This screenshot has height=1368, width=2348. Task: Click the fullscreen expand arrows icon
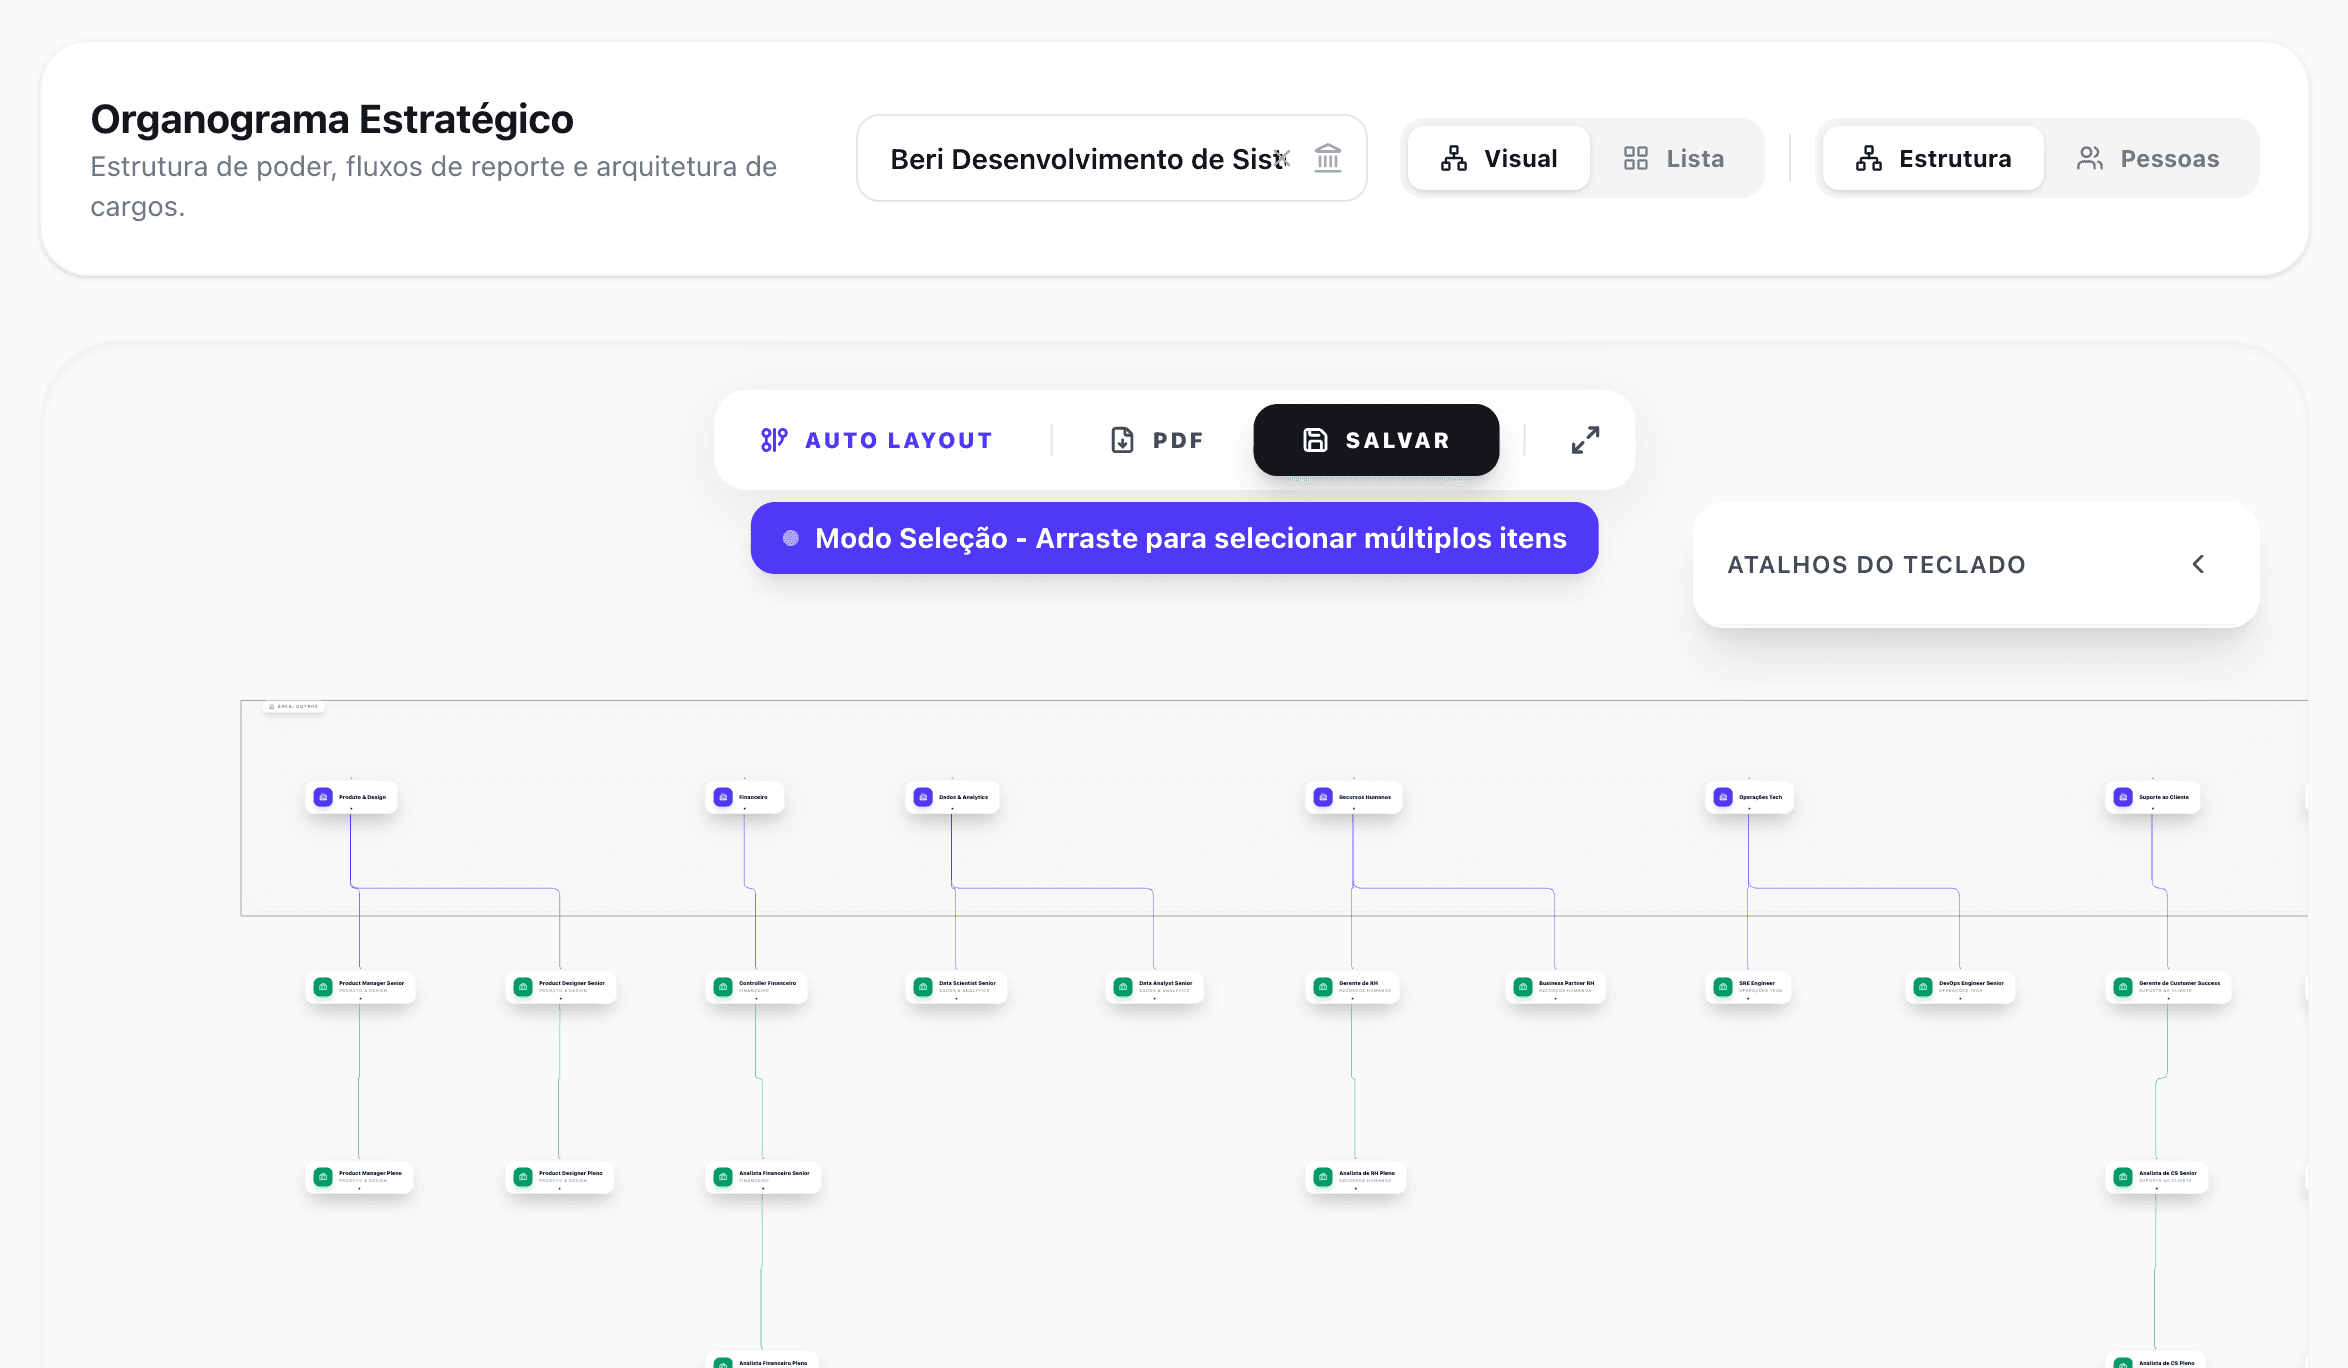pos(1585,440)
